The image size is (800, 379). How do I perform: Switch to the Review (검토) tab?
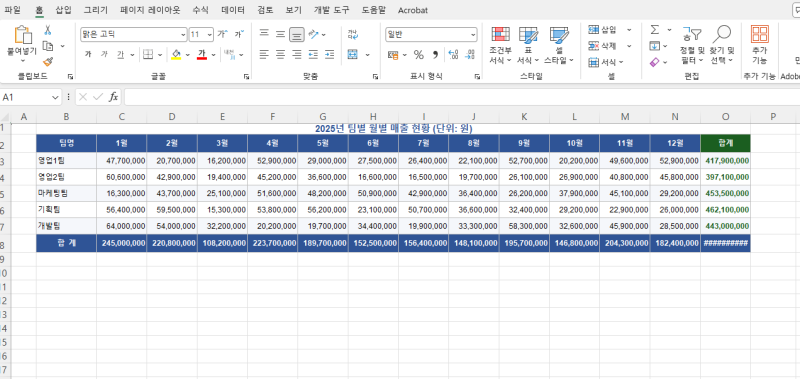[265, 10]
